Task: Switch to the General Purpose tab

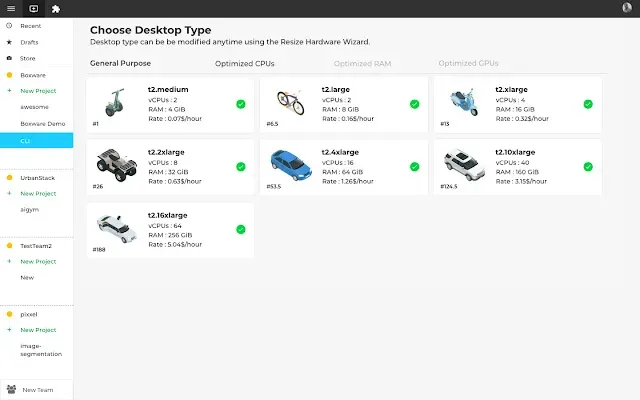Action: [x=120, y=63]
